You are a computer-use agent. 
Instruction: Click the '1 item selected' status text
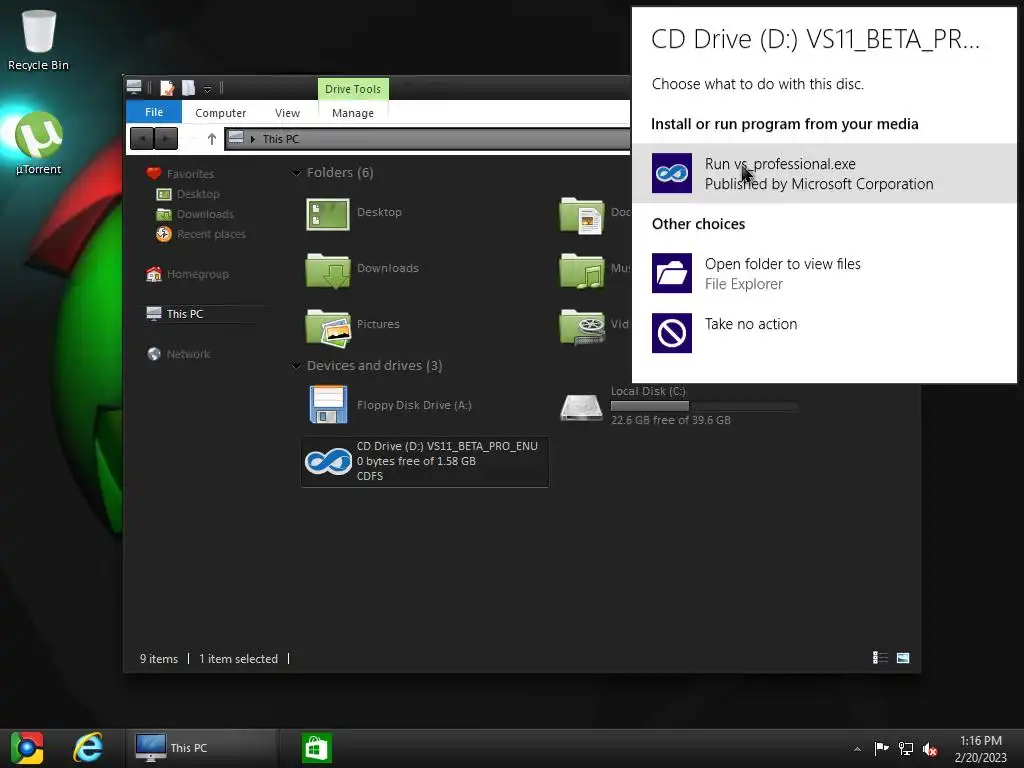pyautogui.click(x=238, y=659)
